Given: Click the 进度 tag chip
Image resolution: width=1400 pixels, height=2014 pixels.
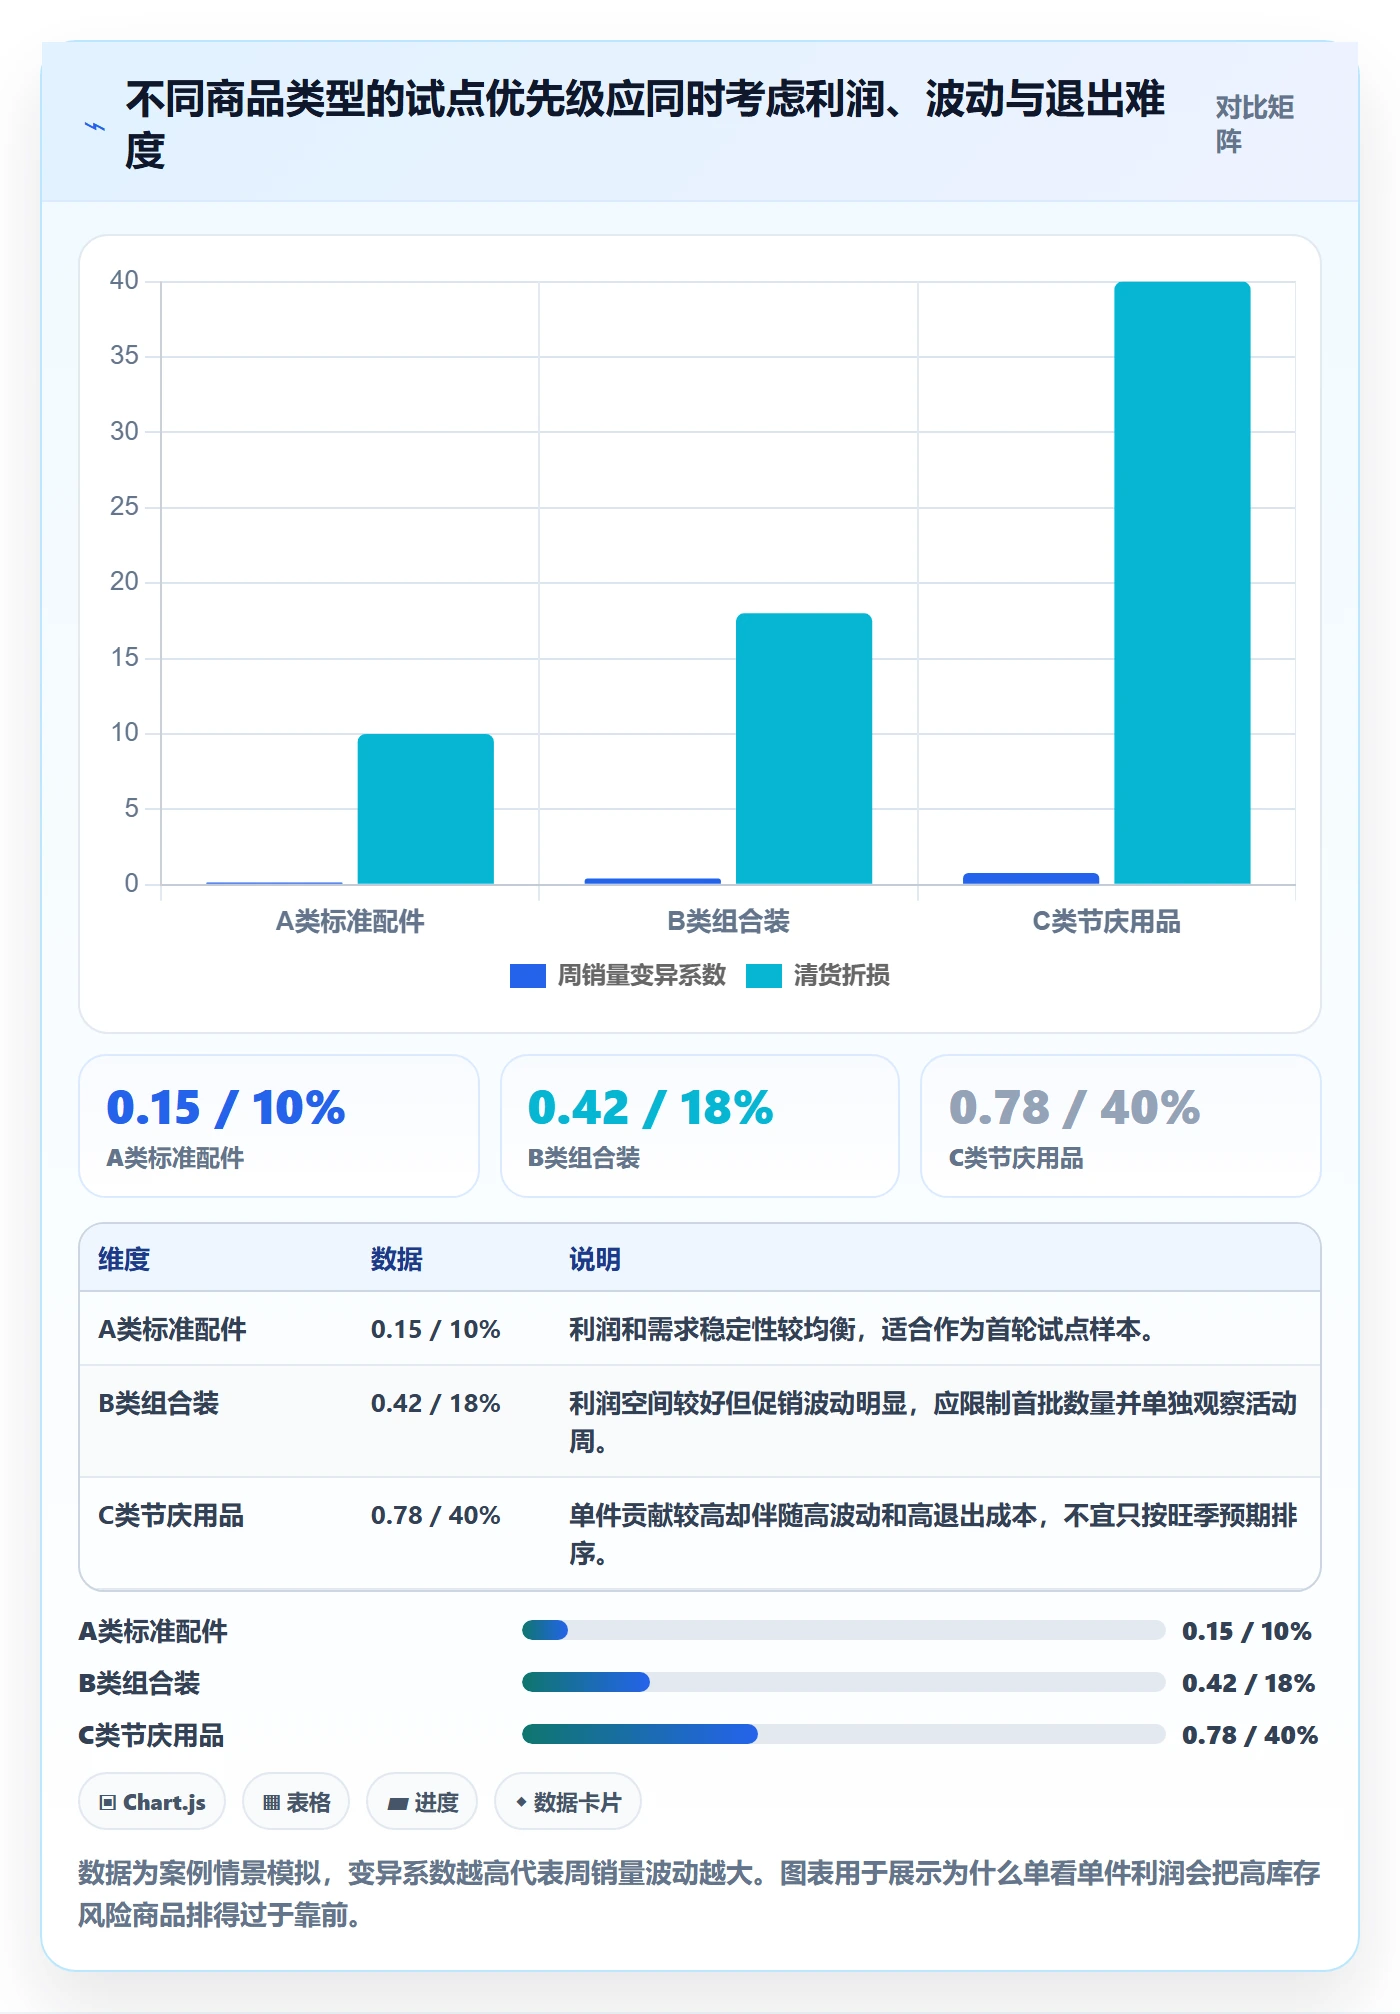Looking at the screenshot, I should pos(422,1802).
